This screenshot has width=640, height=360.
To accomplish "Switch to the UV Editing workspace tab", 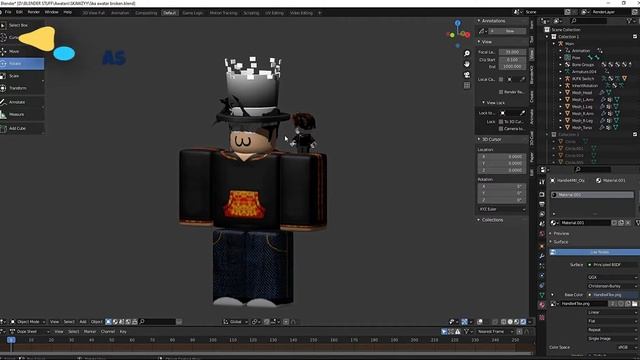I will click(274, 13).
